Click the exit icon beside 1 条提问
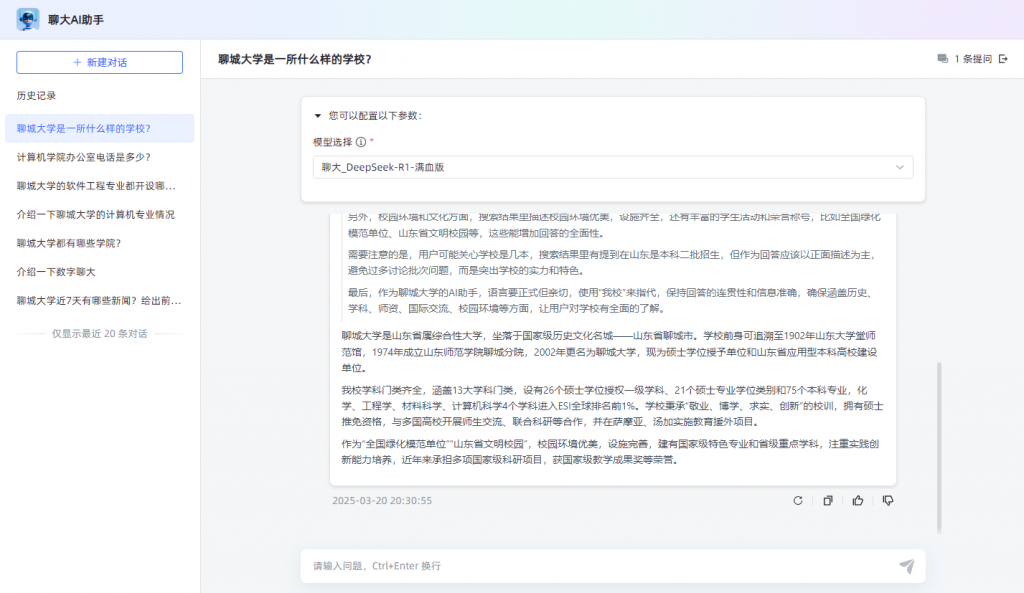 tap(1003, 59)
